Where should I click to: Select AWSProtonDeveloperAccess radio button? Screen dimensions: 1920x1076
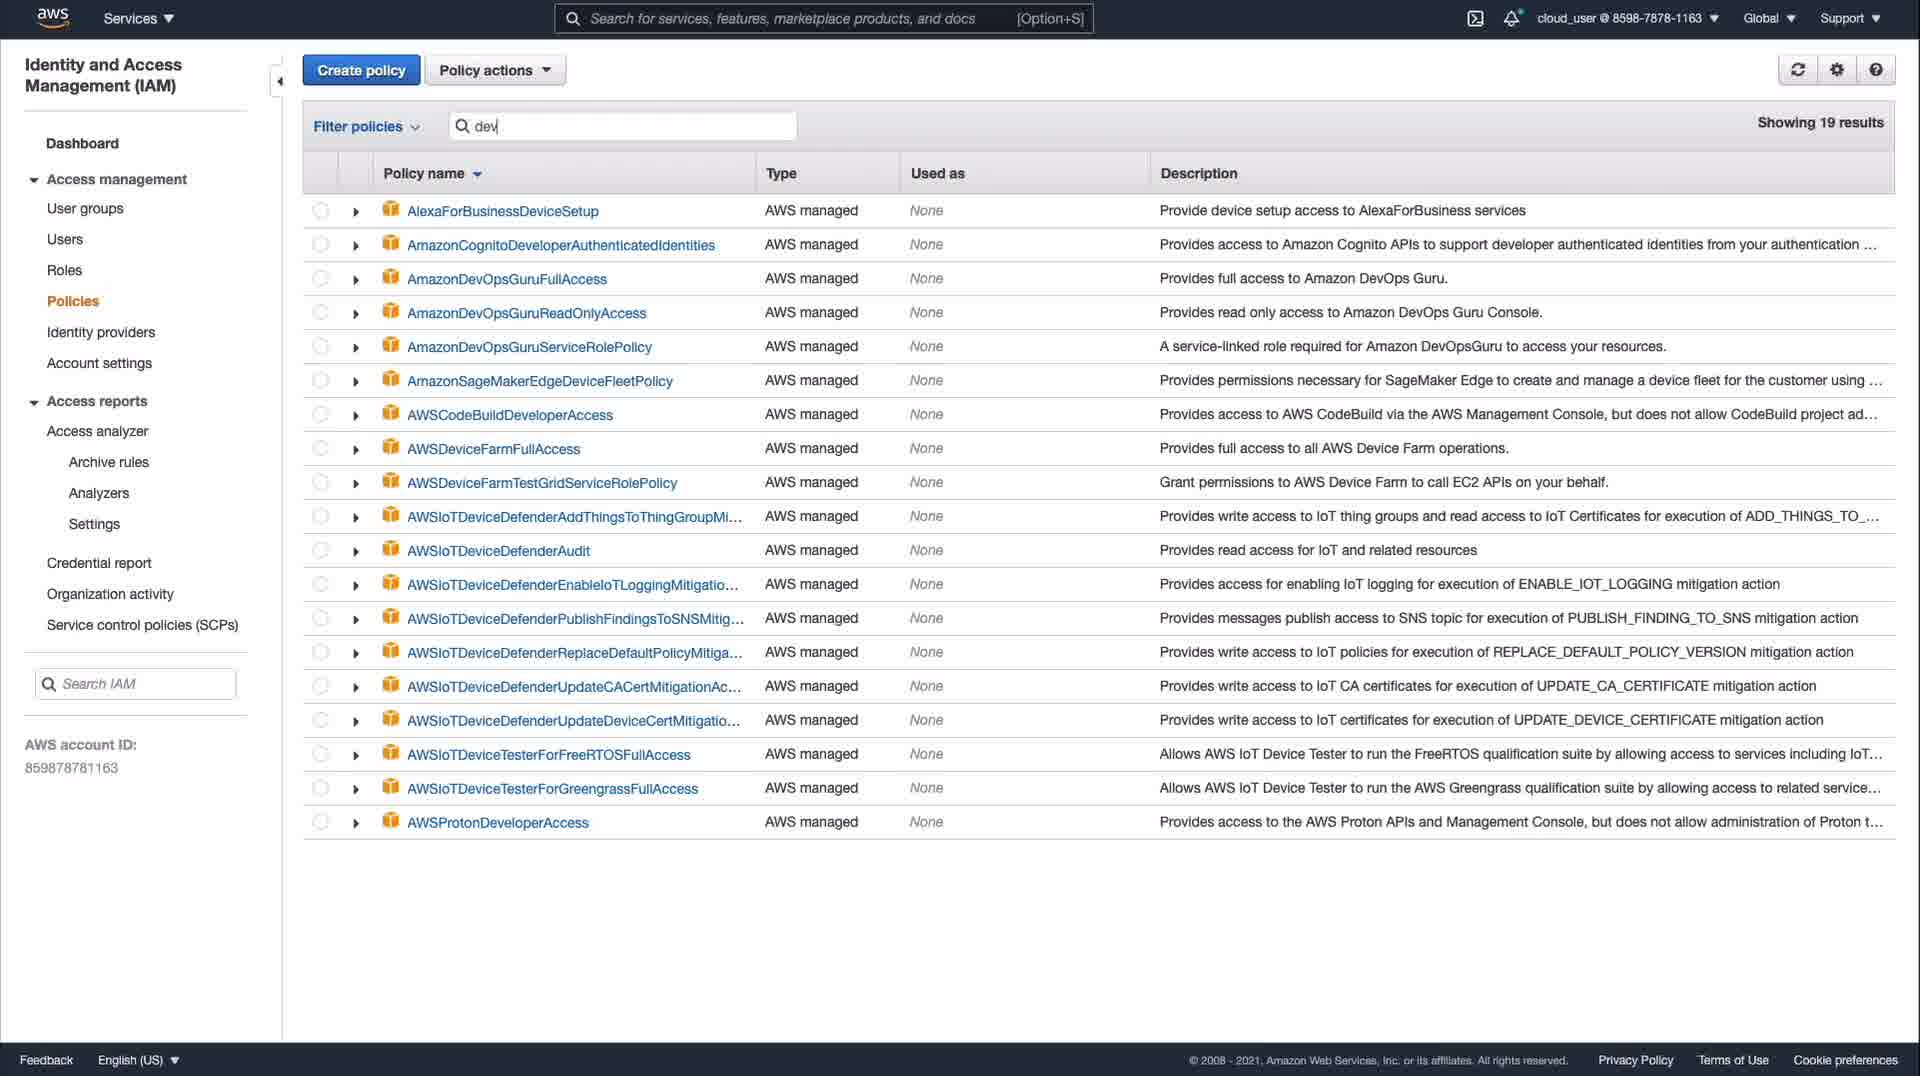pyautogui.click(x=320, y=822)
